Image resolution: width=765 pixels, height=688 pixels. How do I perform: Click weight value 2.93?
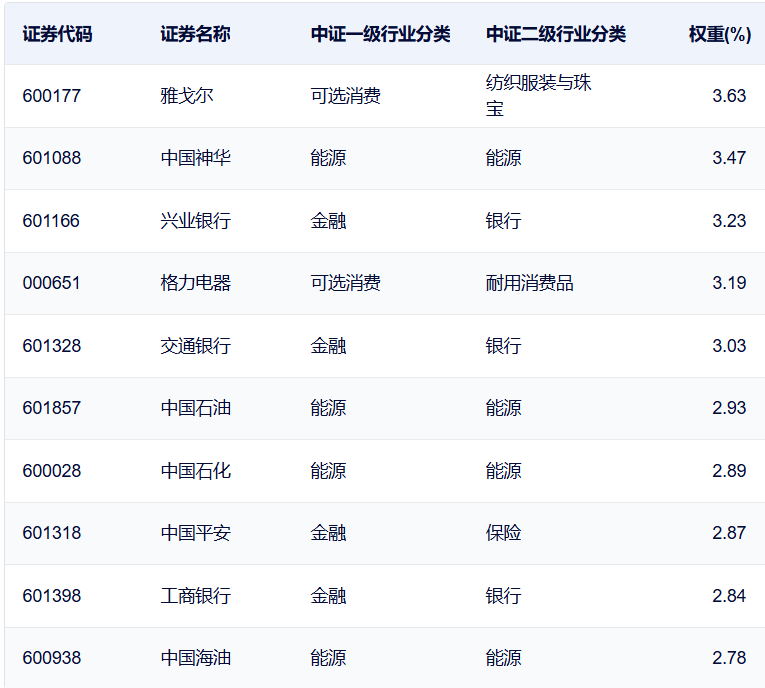(x=729, y=408)
